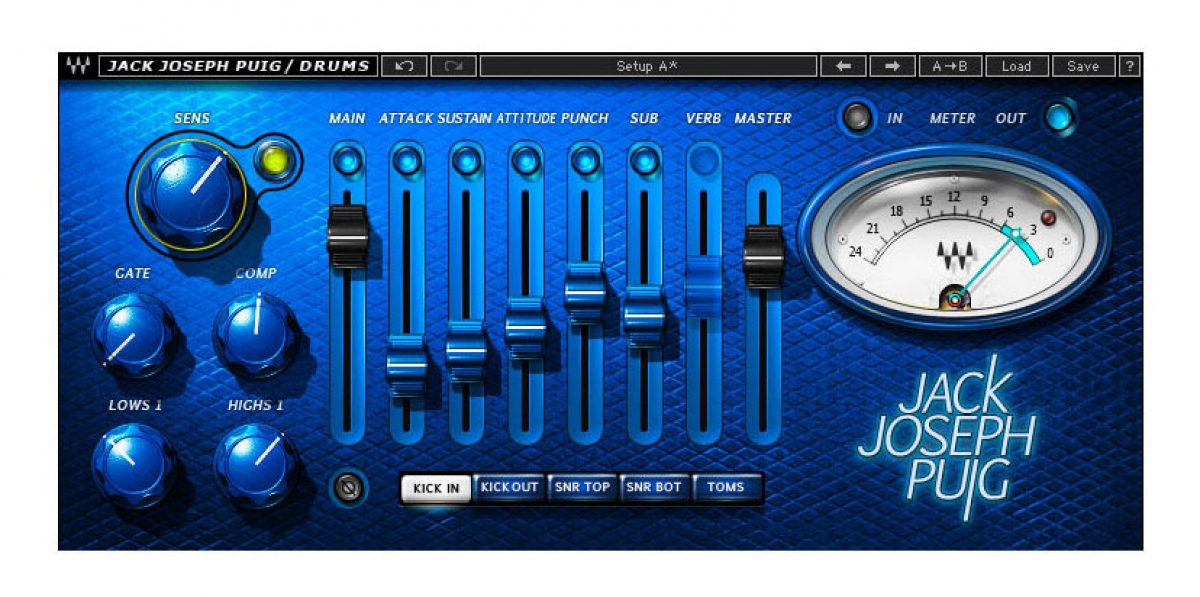Screen dimensions: 1200x597
Task: Toggle the ATTACK channel light
Action: pyautogui.click(x=406, y=160)
